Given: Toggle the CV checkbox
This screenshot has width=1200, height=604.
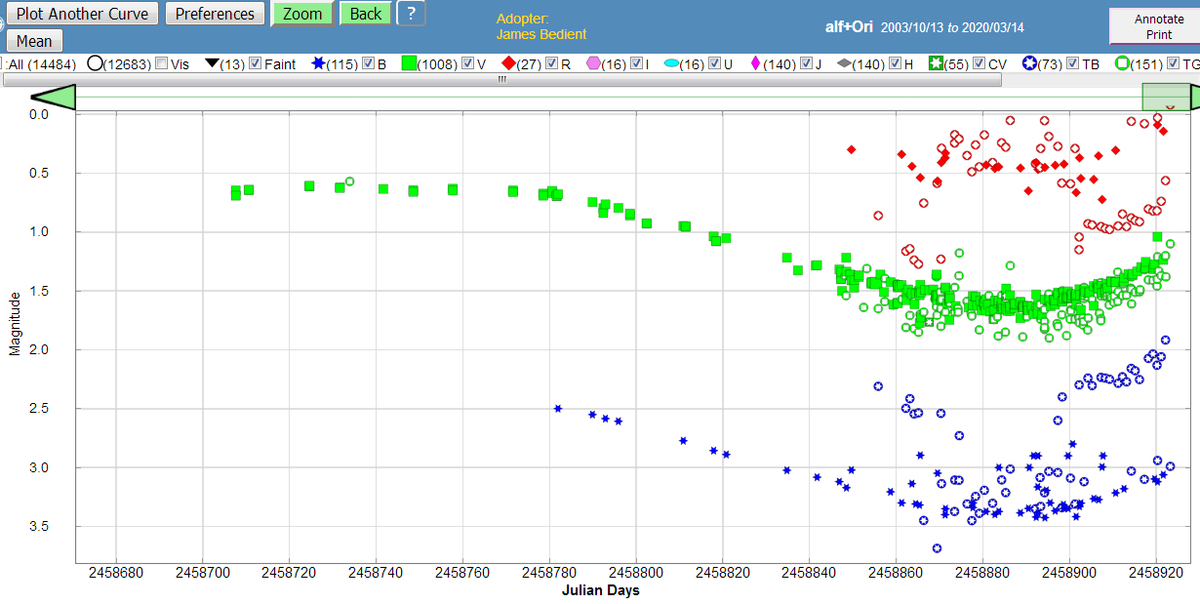Looking at the screenshot, I should point(979,64).
